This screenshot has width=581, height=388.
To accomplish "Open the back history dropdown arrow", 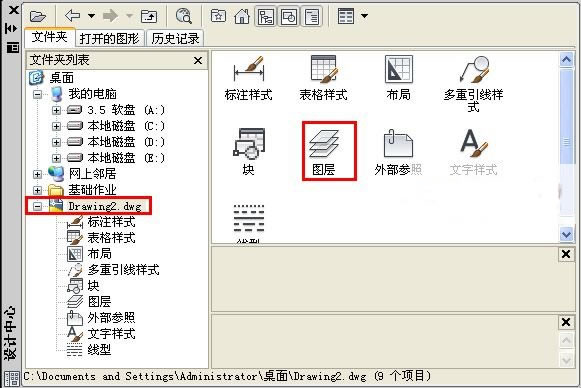I will pos(91,16).
